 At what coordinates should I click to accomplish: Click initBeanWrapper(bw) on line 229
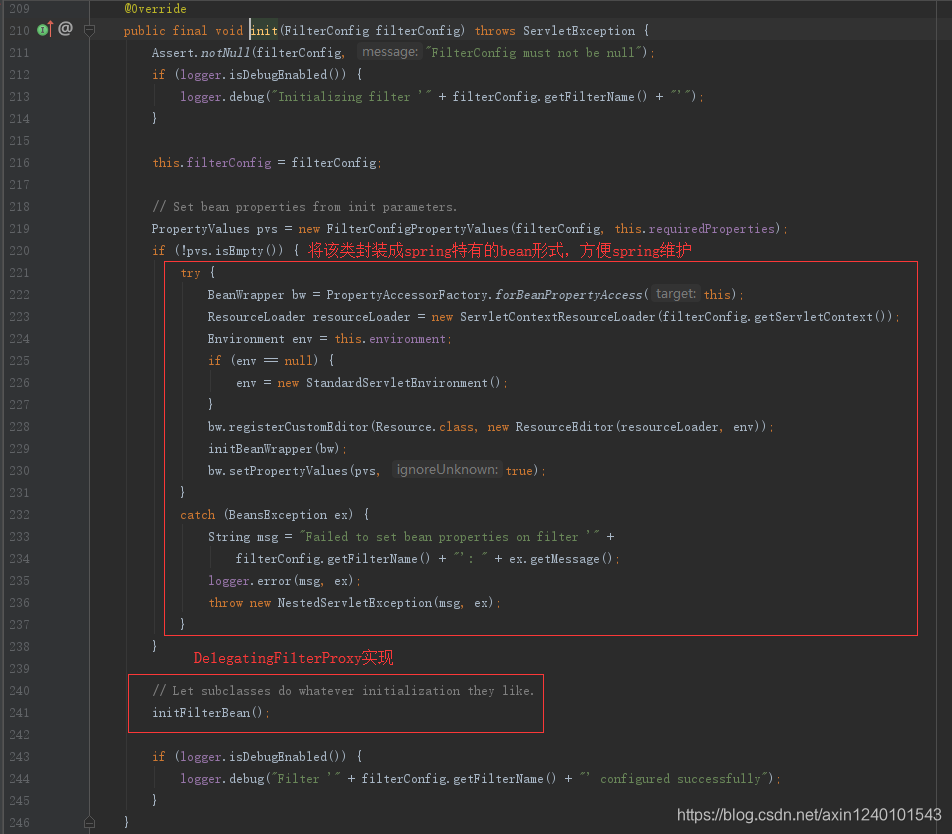tap(273, 449)
